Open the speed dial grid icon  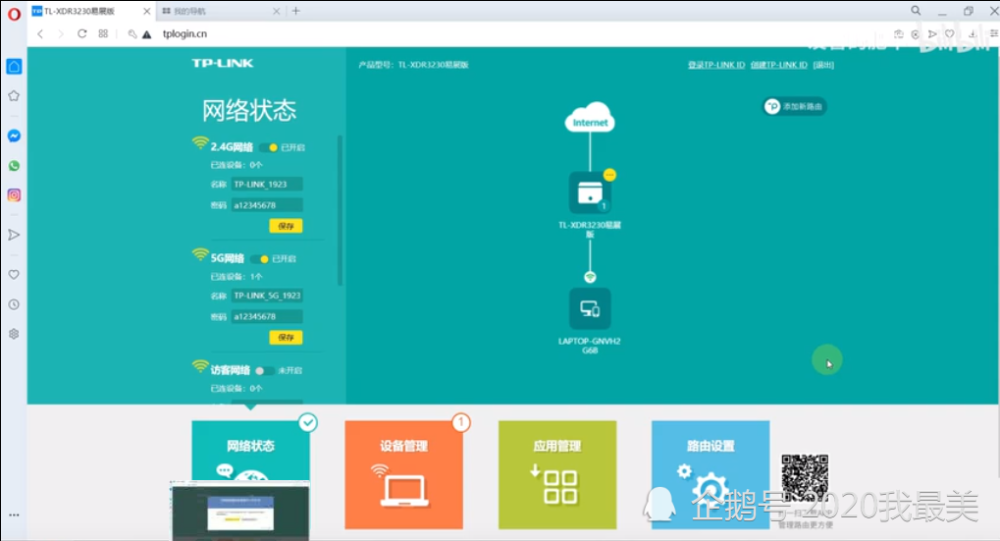coord(103,34)
